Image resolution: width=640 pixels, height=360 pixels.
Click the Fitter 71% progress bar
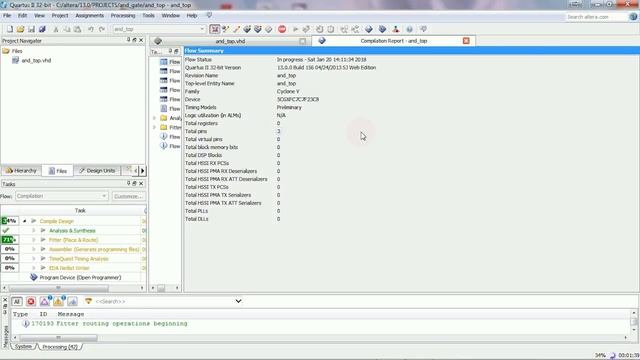pos(10,240)
